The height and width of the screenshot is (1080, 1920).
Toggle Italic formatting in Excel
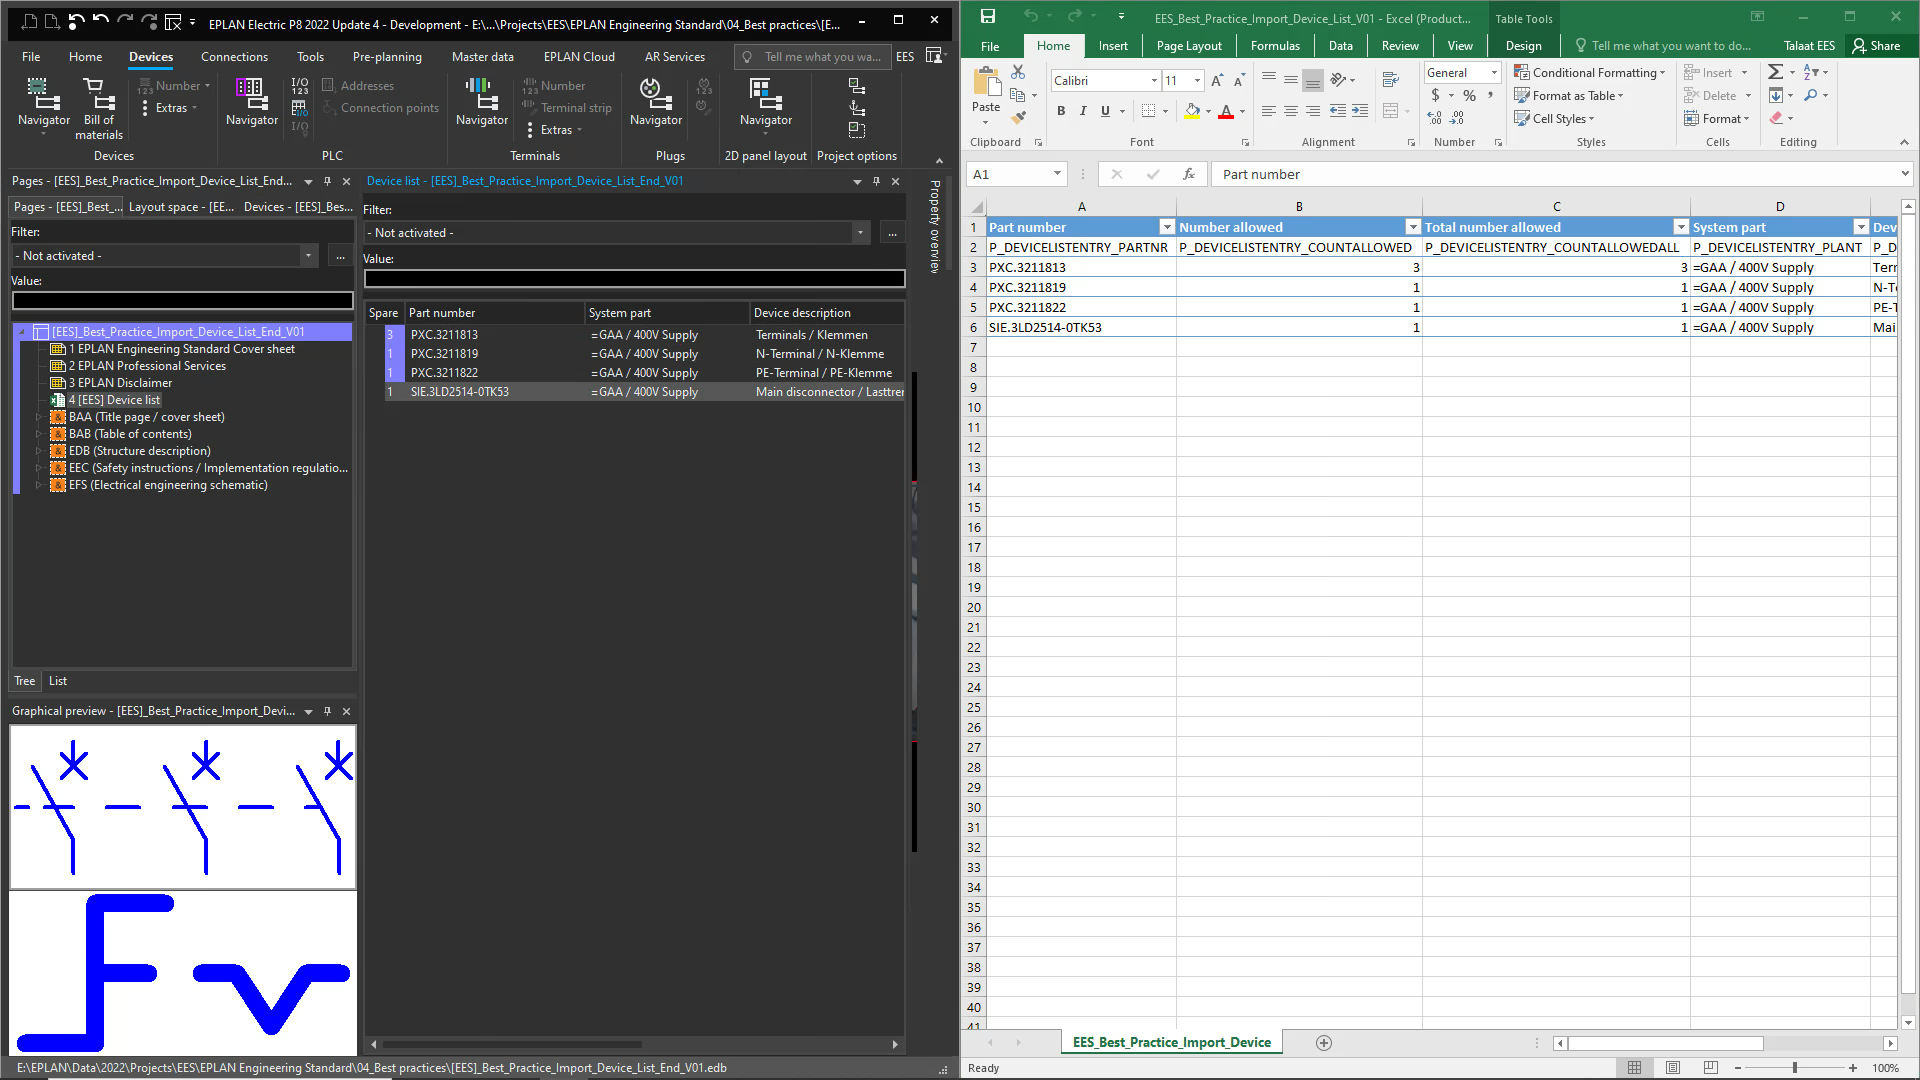tap(1083, 111)
